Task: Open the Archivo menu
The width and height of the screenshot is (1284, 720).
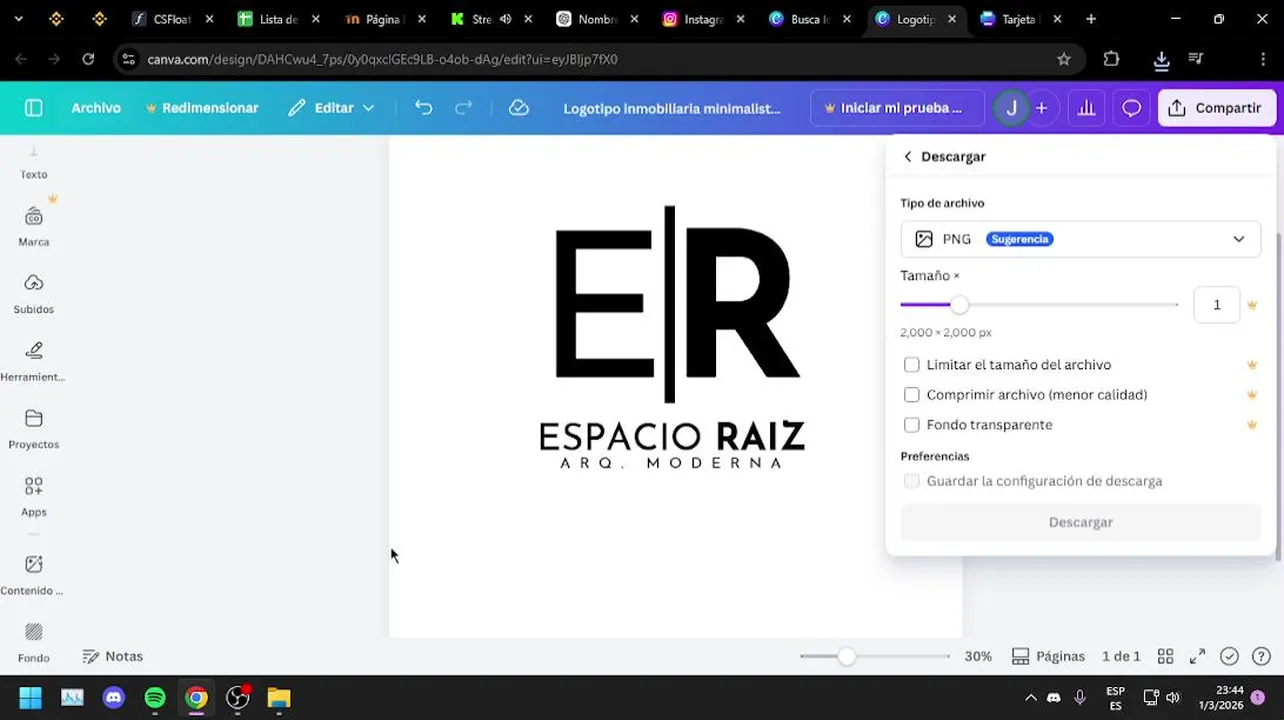Action: pos(96,108)
